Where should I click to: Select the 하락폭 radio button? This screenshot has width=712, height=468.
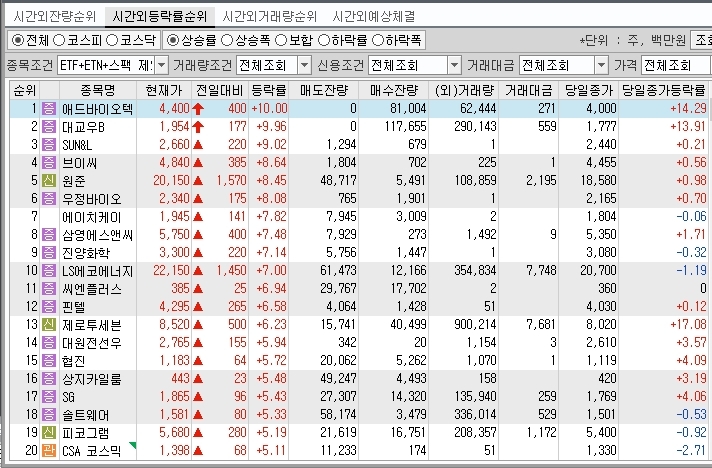[x=378, y=40]
